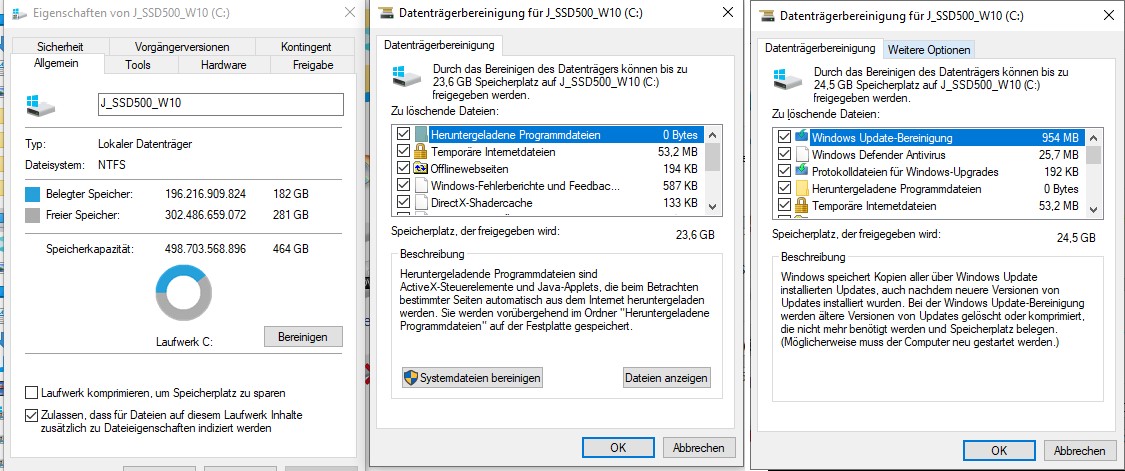Close the right Datenträgerbereinigung window

coord(1108,14)
